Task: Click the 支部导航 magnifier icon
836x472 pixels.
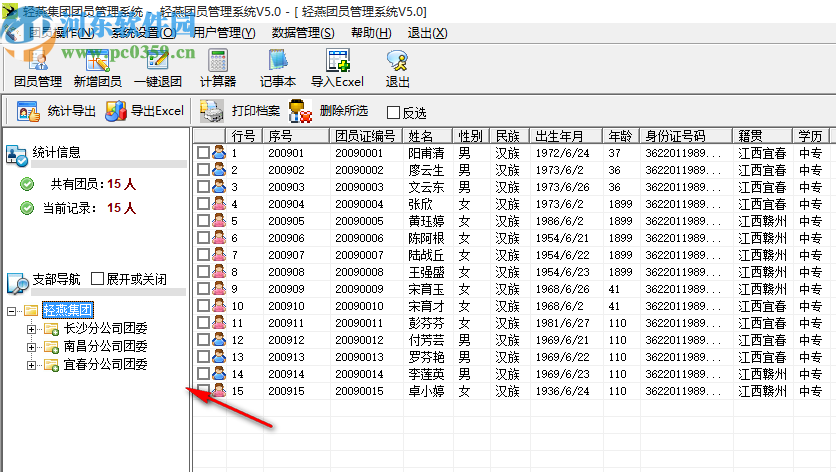Action: [x=18, y=283]
